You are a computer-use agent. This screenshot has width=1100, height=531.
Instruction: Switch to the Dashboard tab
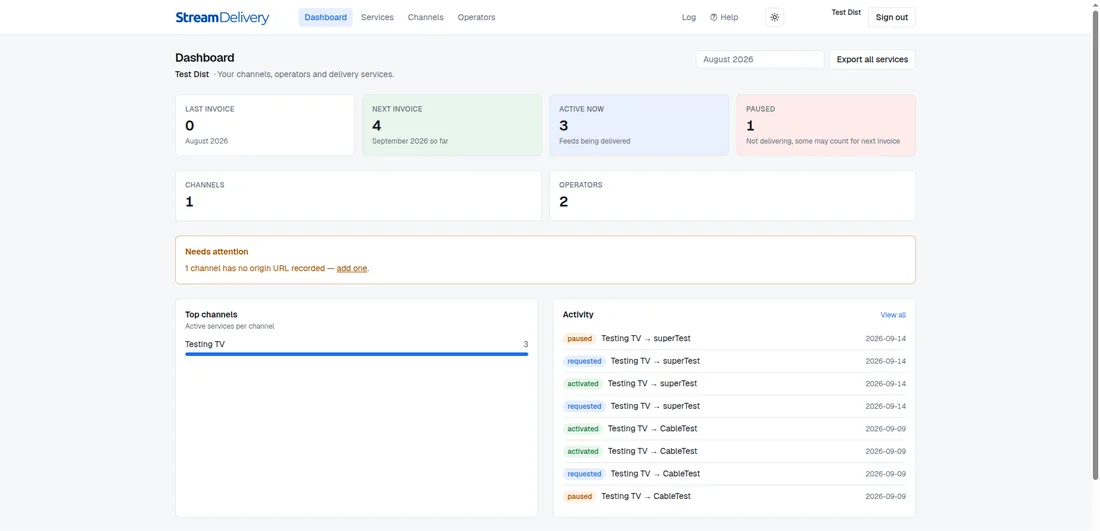pyautogui.click(x=326, y=18)
